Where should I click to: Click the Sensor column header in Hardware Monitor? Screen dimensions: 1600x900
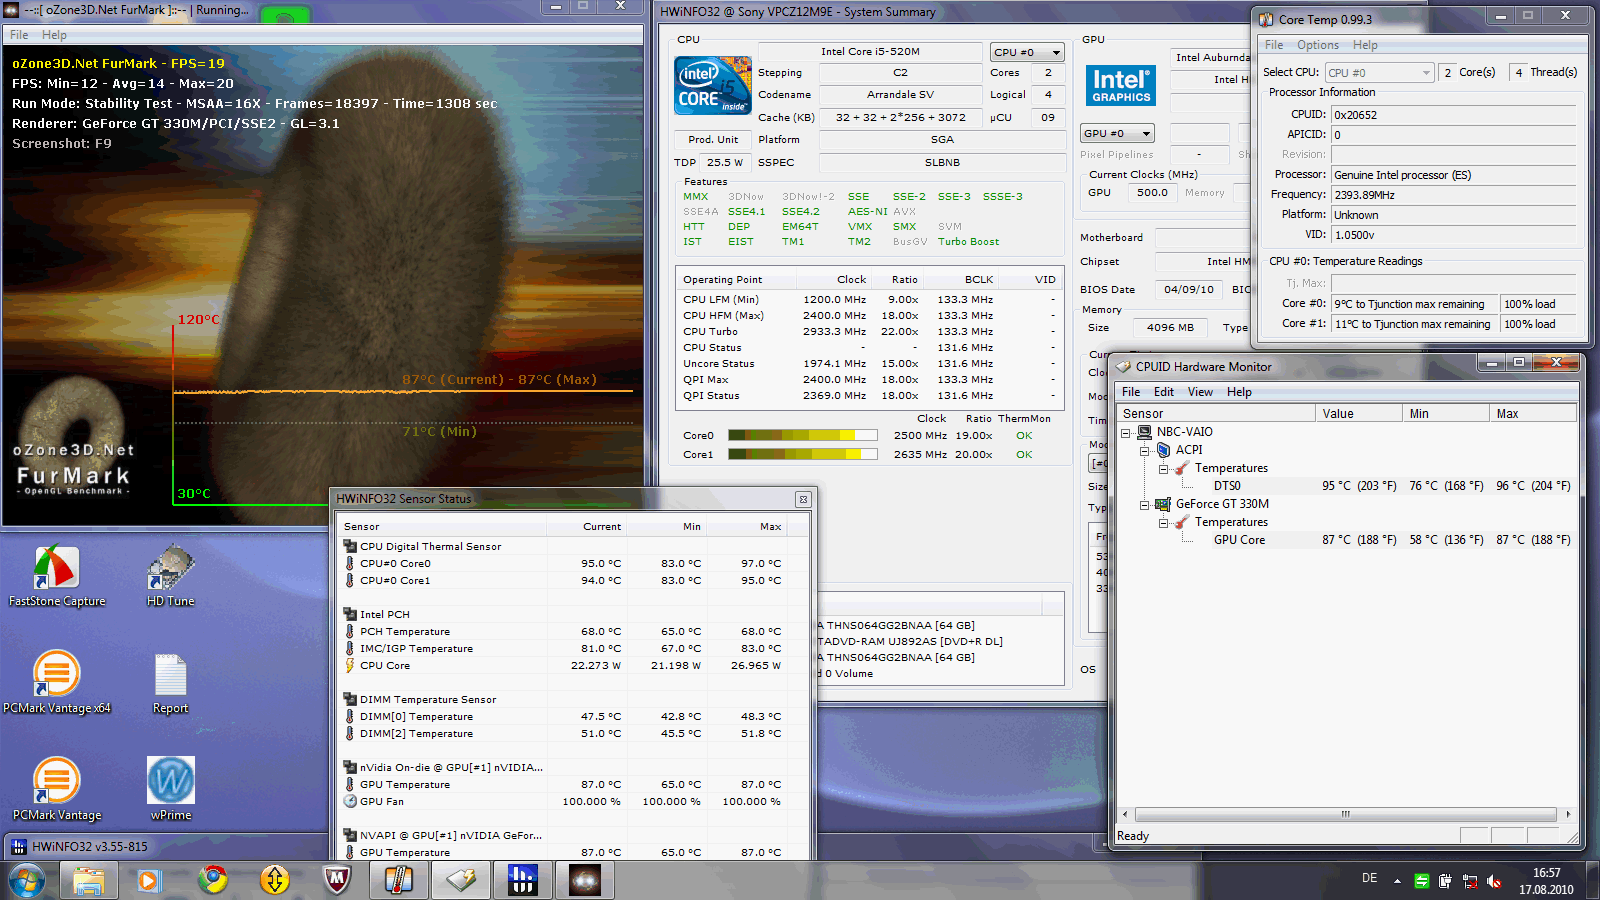coord(1216,413)
